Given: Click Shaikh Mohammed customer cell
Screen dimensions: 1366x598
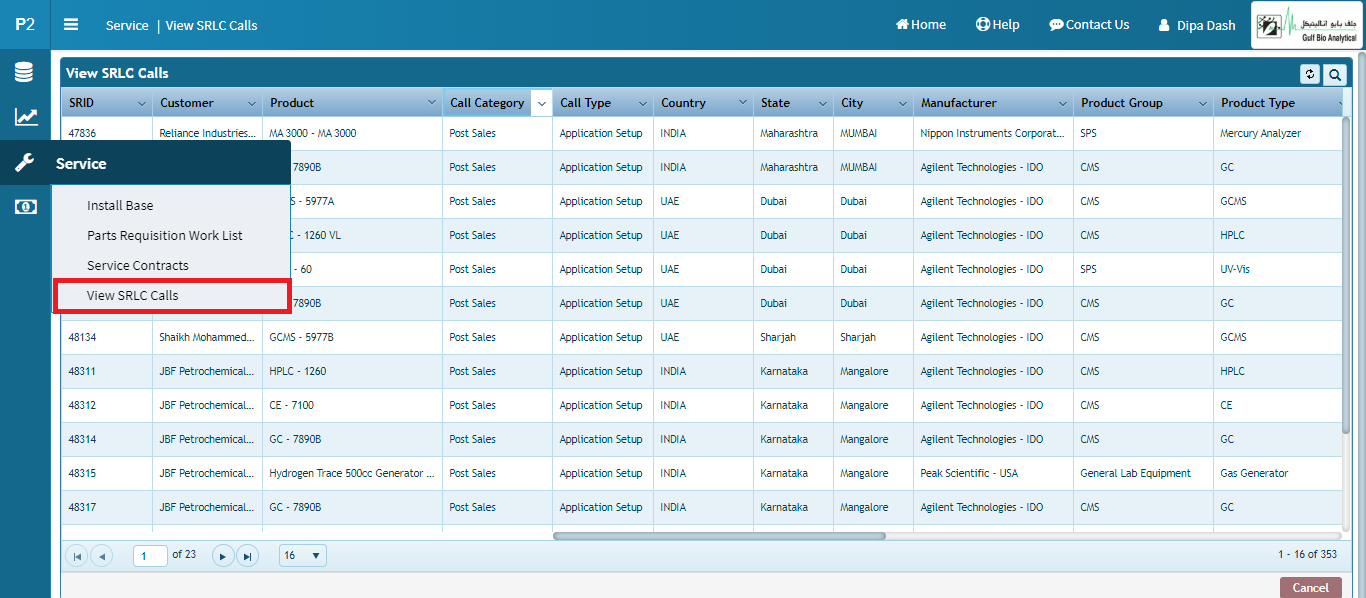Looking at the screenshot, I should 207,337.
